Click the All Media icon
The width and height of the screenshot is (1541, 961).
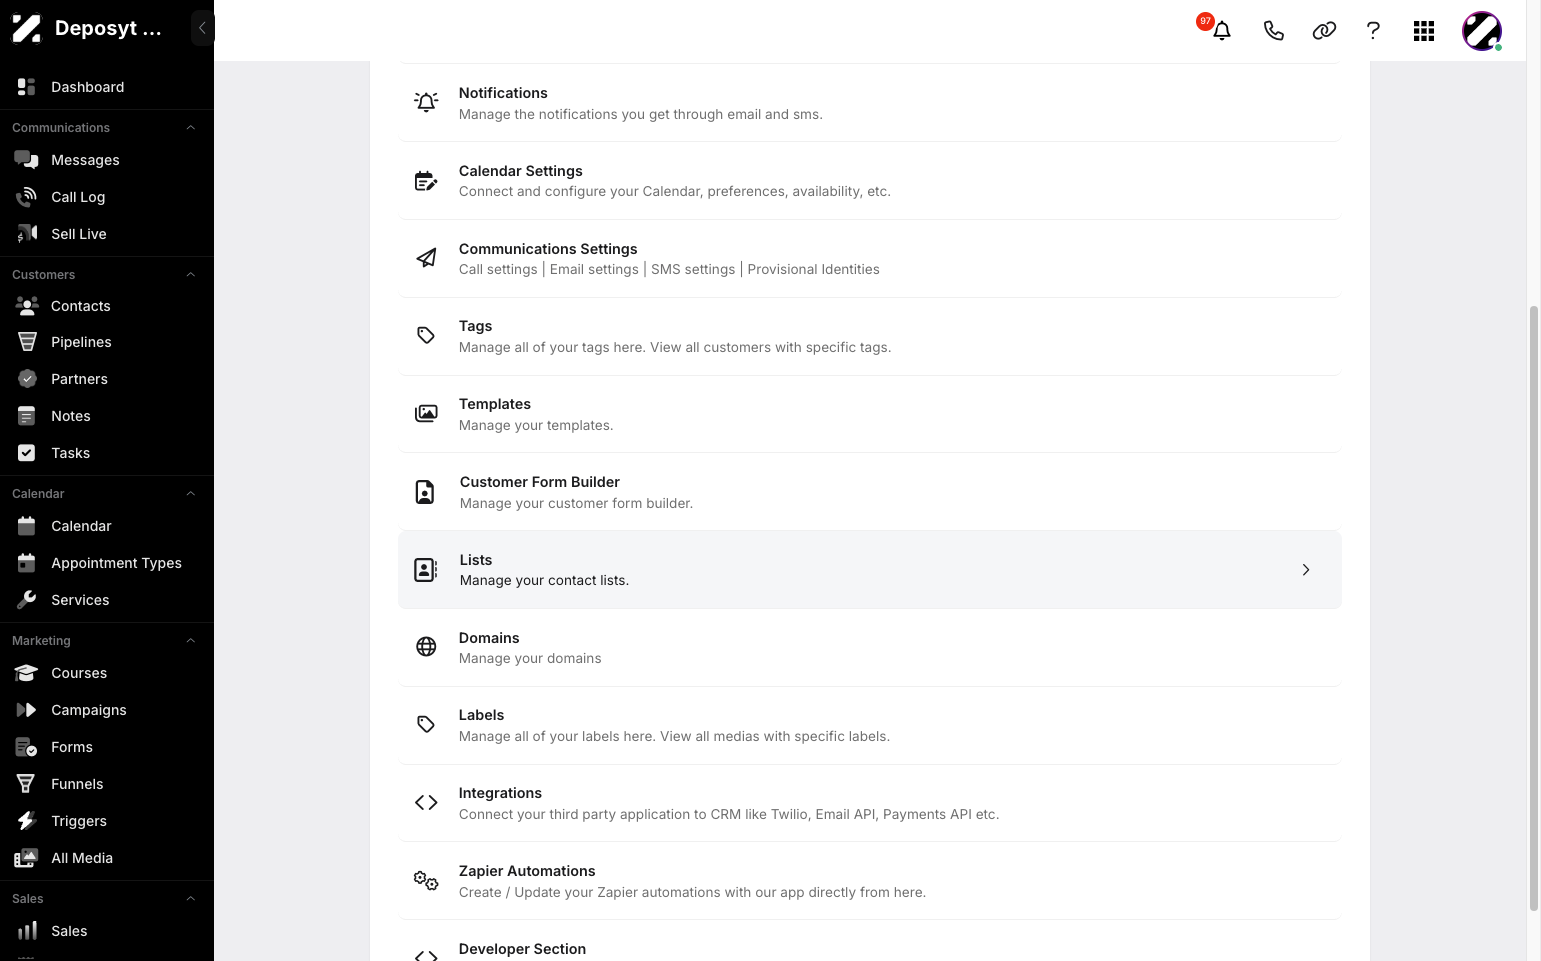[27, 858]
